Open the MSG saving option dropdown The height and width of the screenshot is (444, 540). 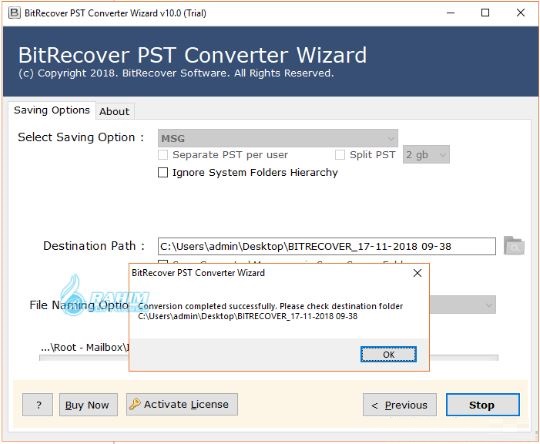278,138
